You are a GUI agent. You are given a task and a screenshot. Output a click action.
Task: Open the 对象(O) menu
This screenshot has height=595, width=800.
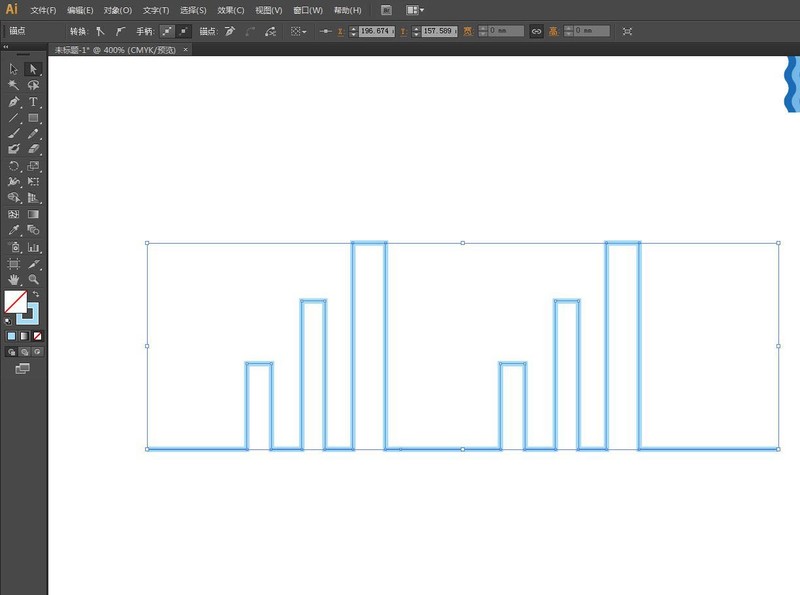point(118,10)
